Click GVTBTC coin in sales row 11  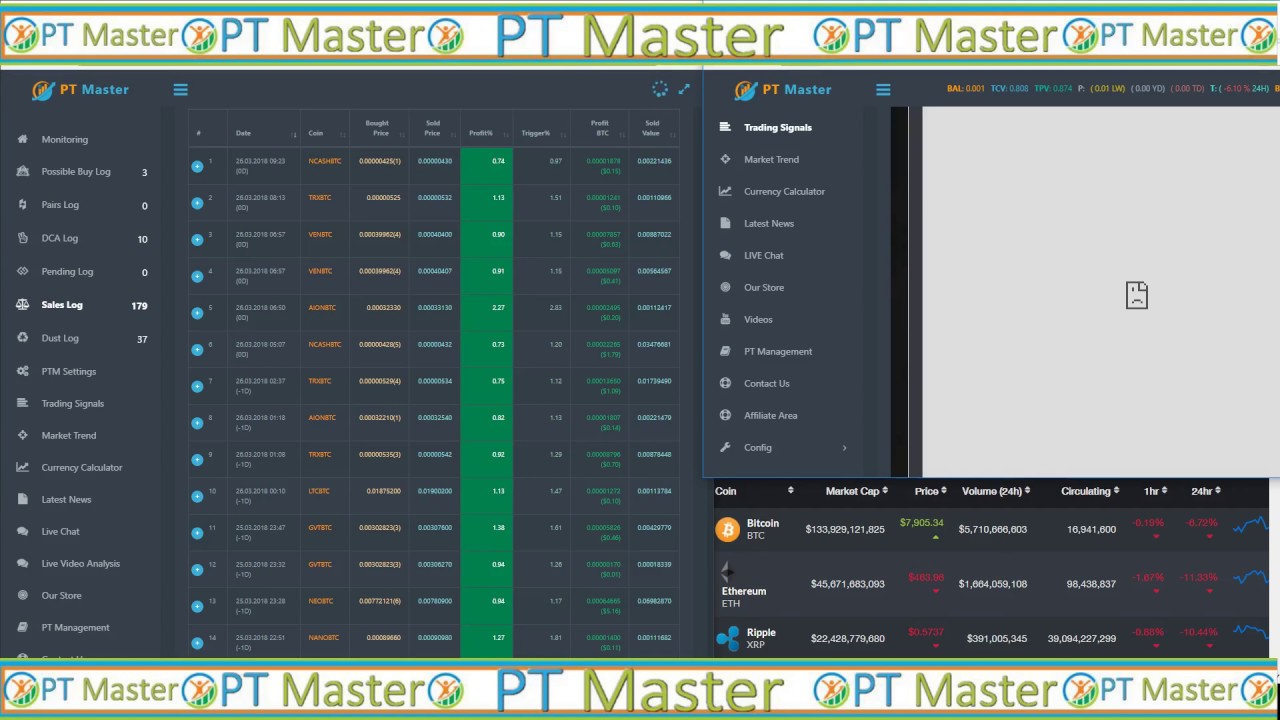(320, 527)
